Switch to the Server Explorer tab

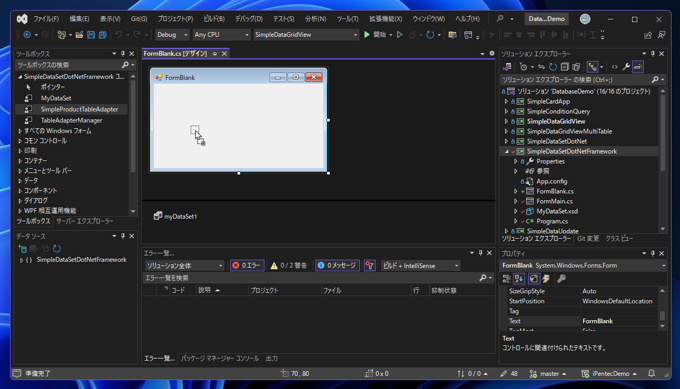(x=85, y=221)
